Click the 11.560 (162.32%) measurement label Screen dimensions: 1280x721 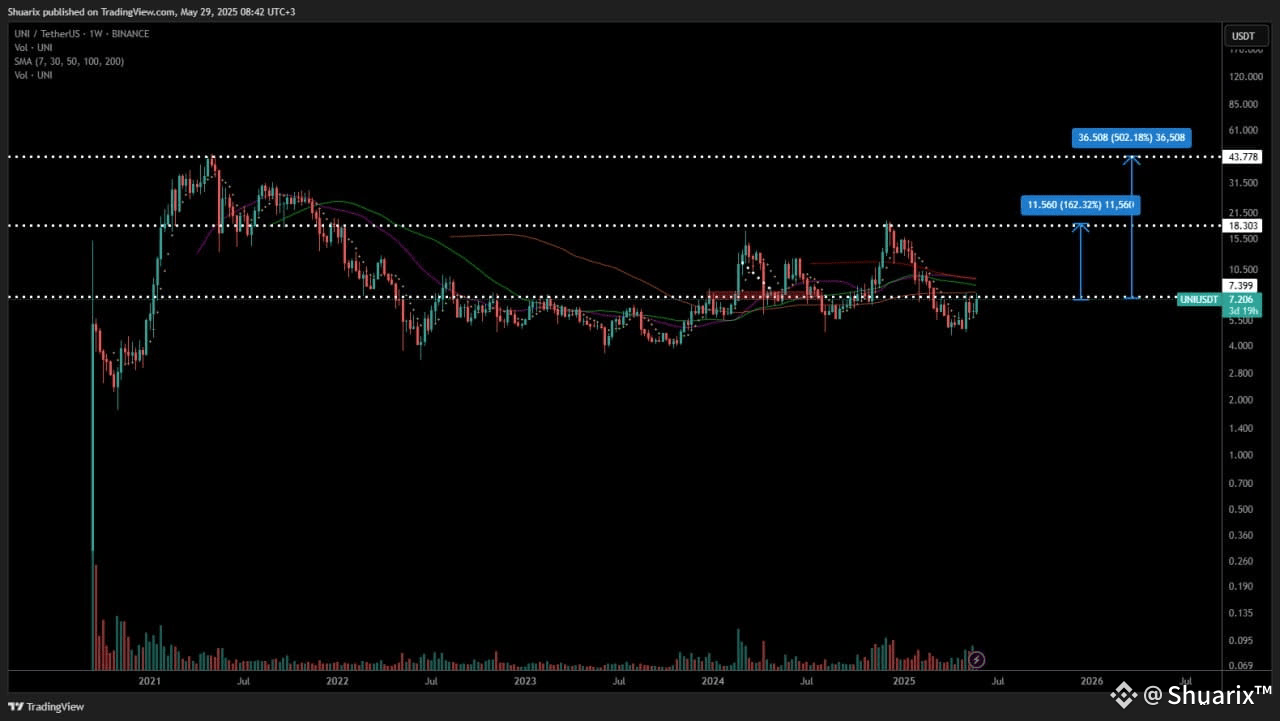[x=1080, y=205]
